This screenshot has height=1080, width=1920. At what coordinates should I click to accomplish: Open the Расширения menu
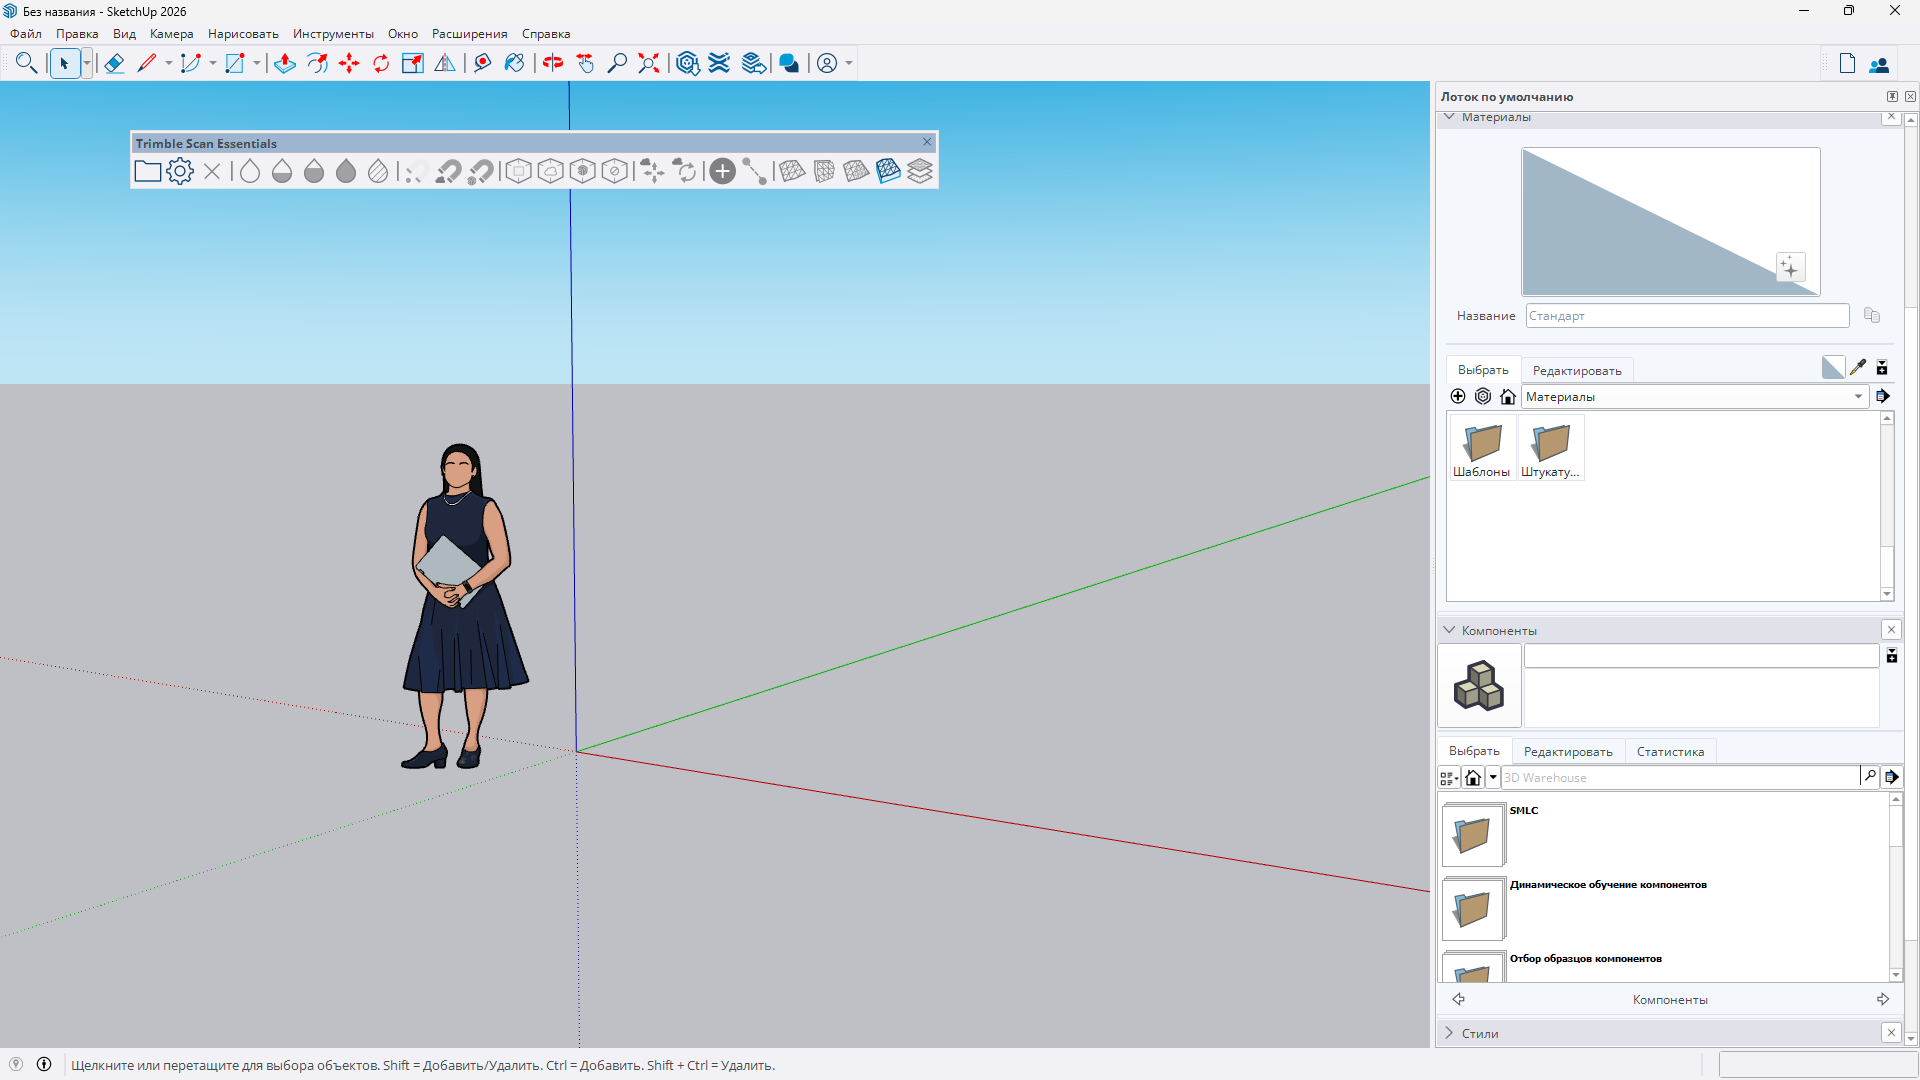(x=469, y=34)
